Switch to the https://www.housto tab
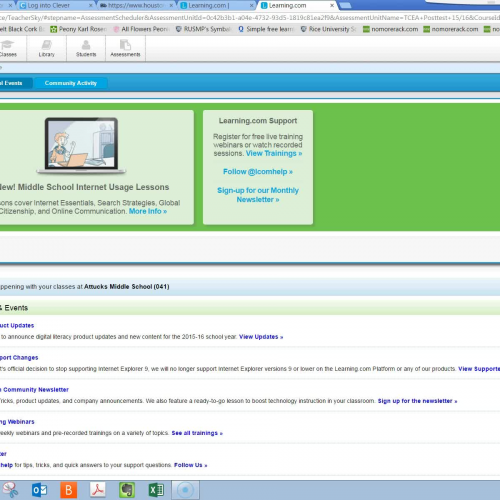The image size is (500, 500). (136, 6)
